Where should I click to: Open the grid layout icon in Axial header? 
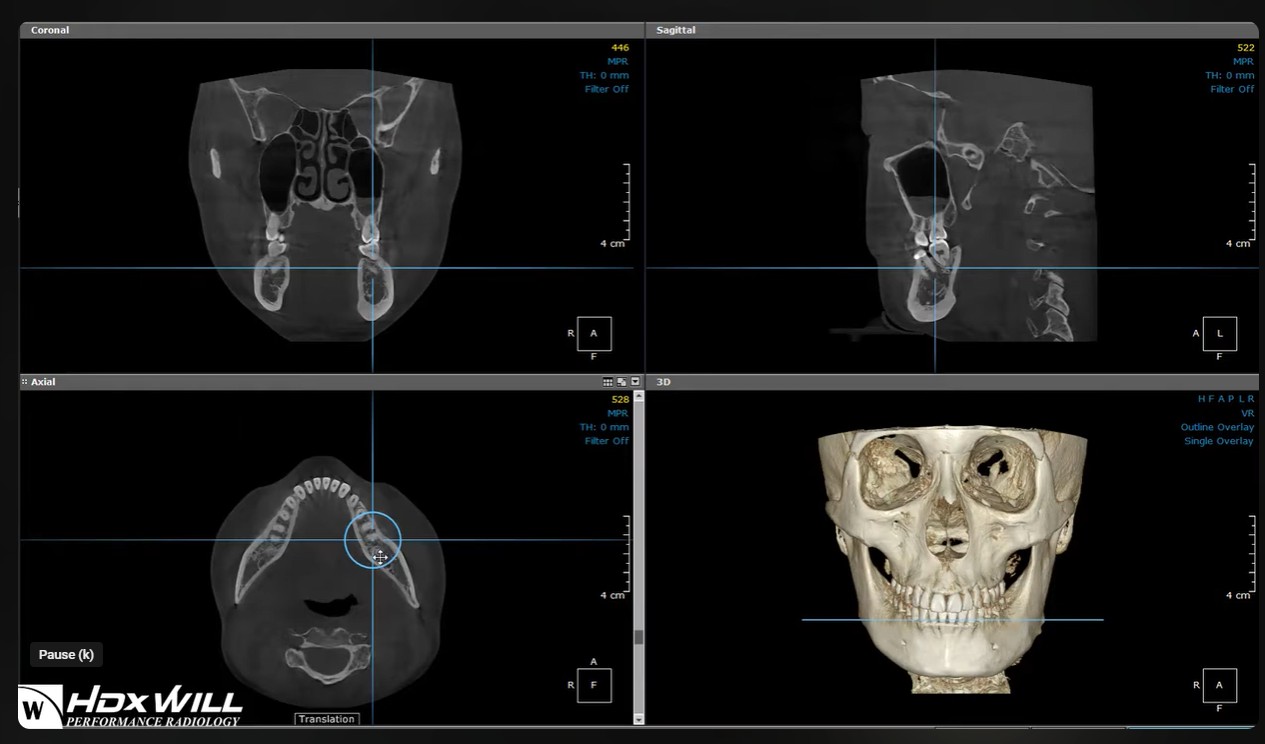click(607, 382)
